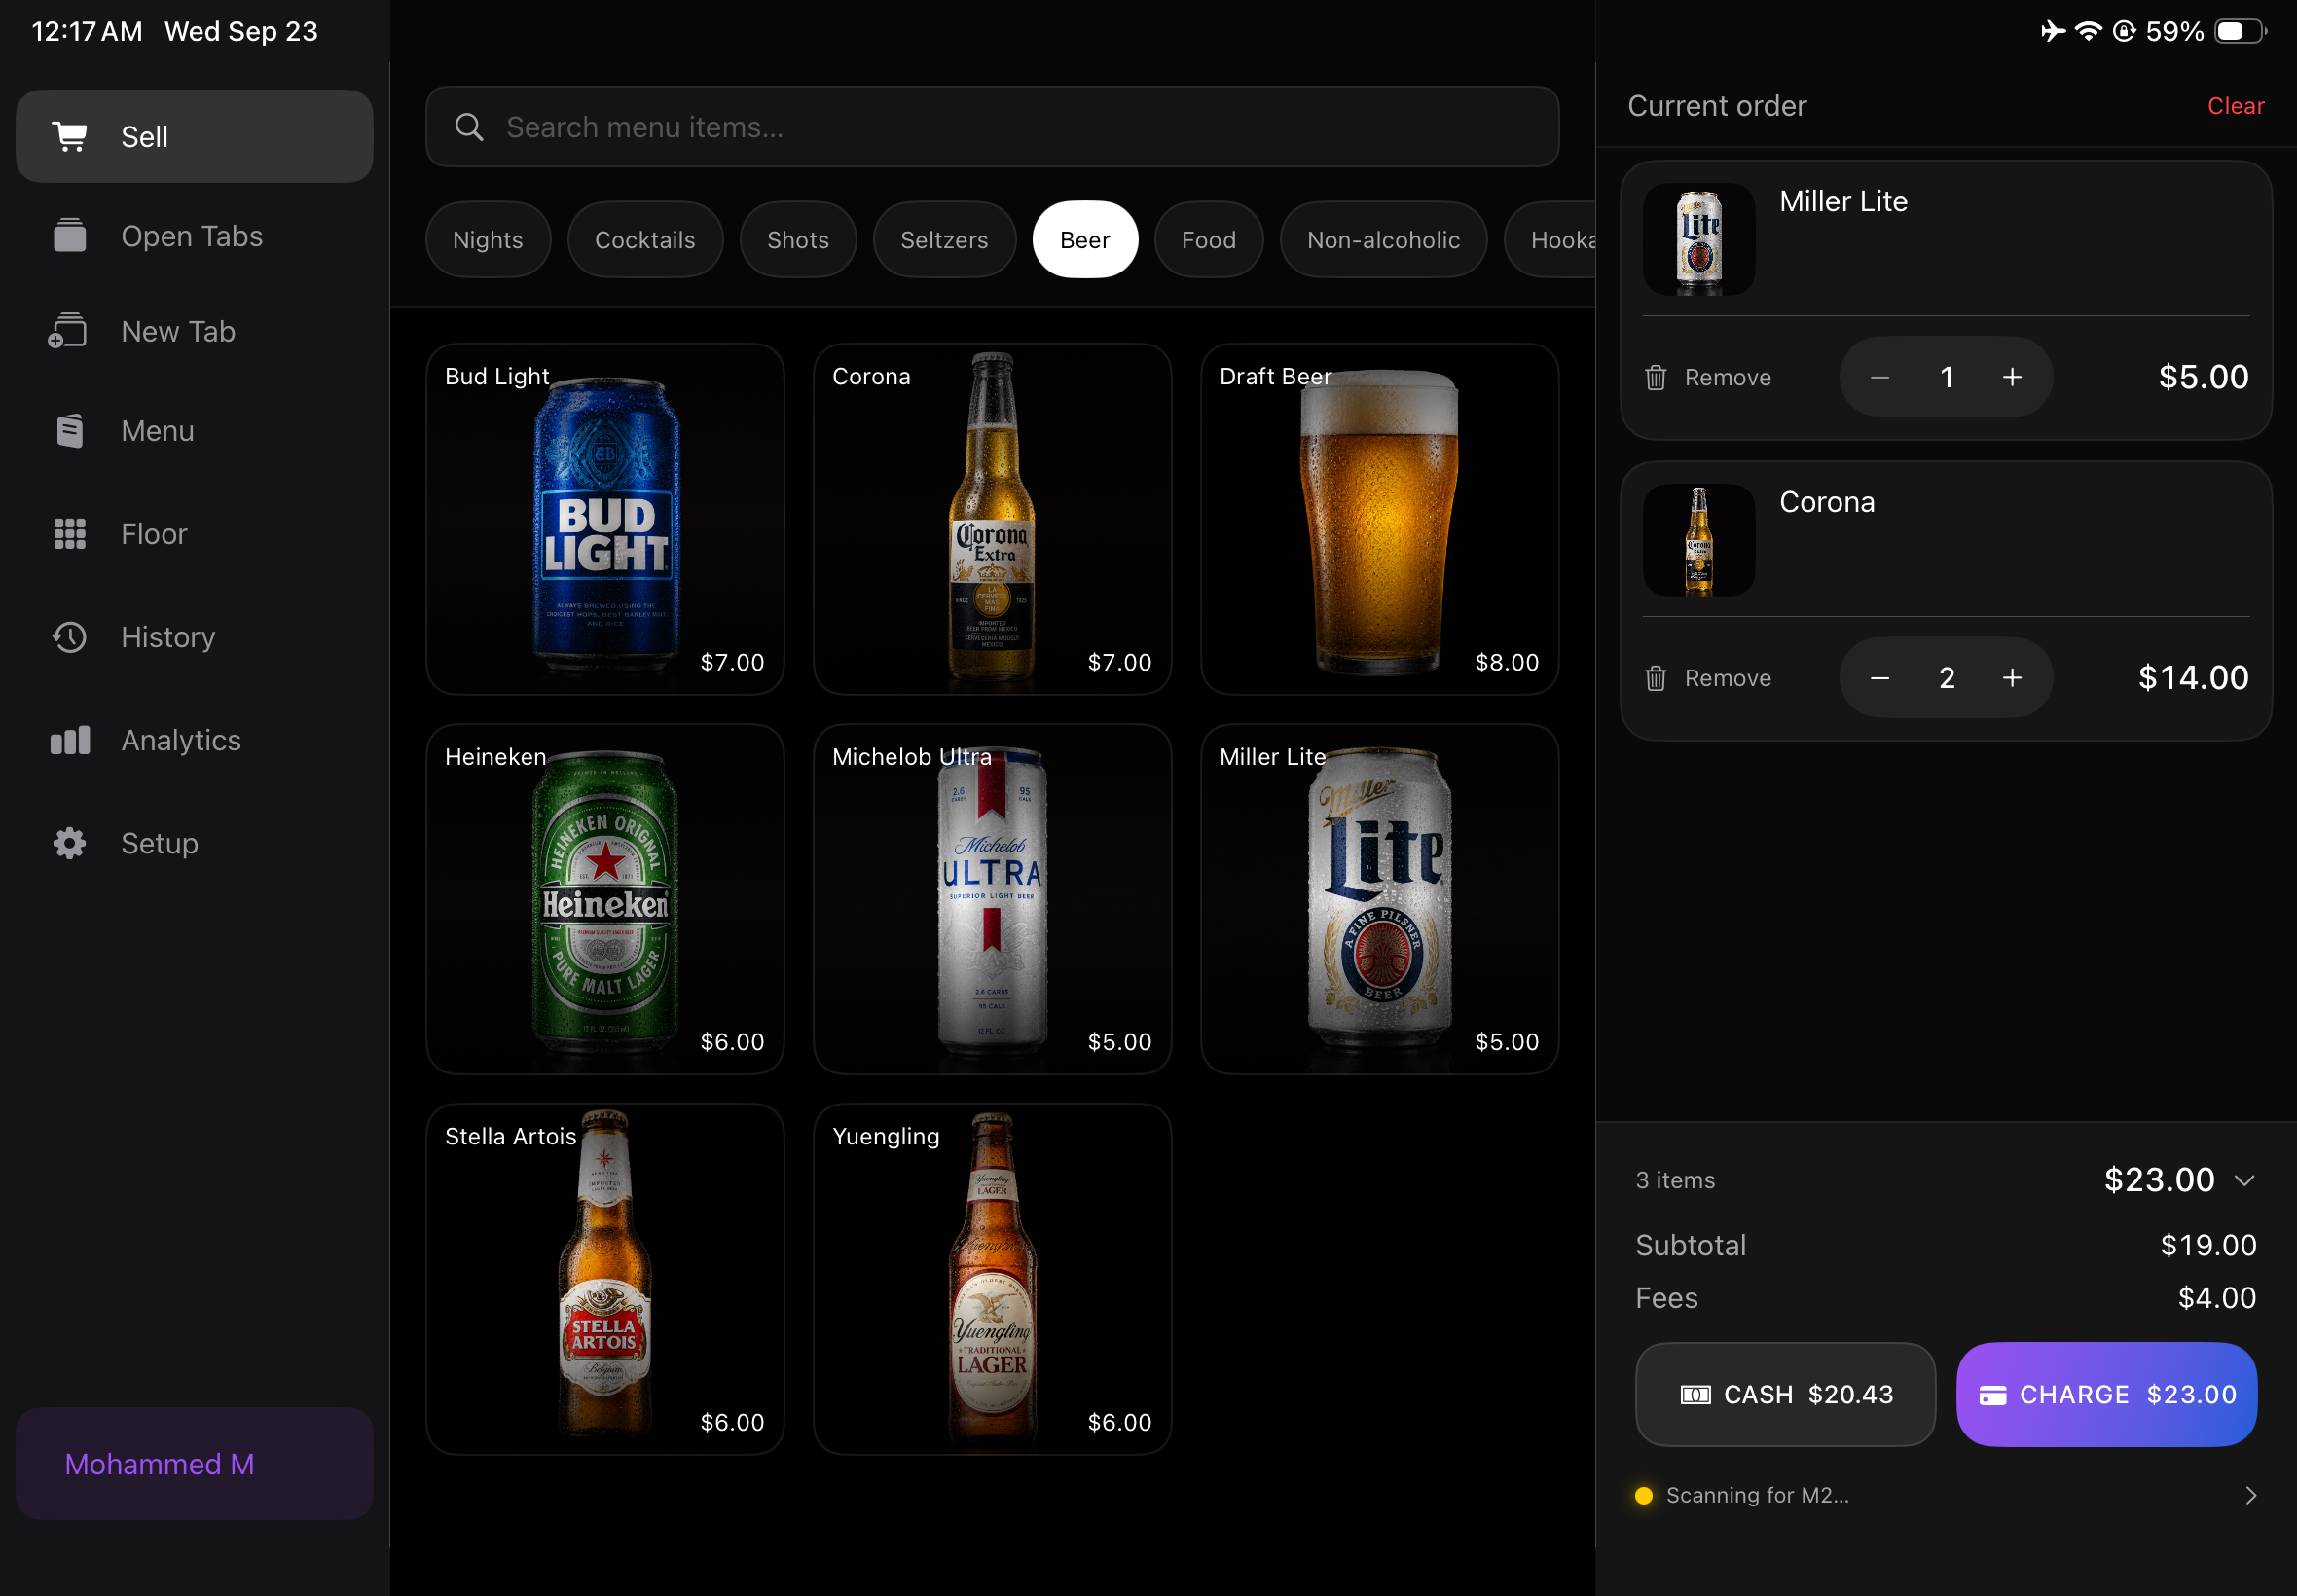Add Yuengling to the order
Image resolution: width=2297 pixels, height=1596 pixels.
pos(992,1279)
